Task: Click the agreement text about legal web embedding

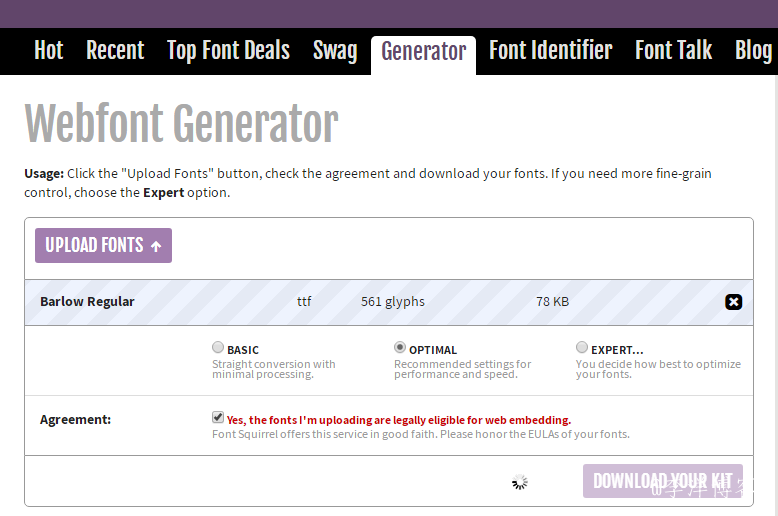Action: (399, 420)
